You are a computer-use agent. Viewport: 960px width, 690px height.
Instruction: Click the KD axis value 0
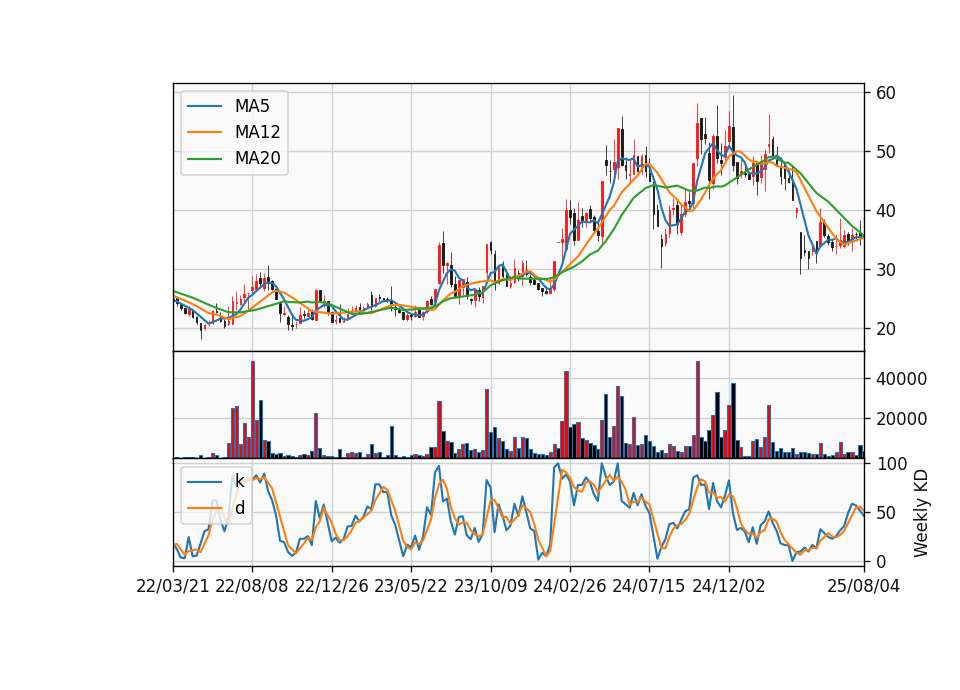coord(881,561)
